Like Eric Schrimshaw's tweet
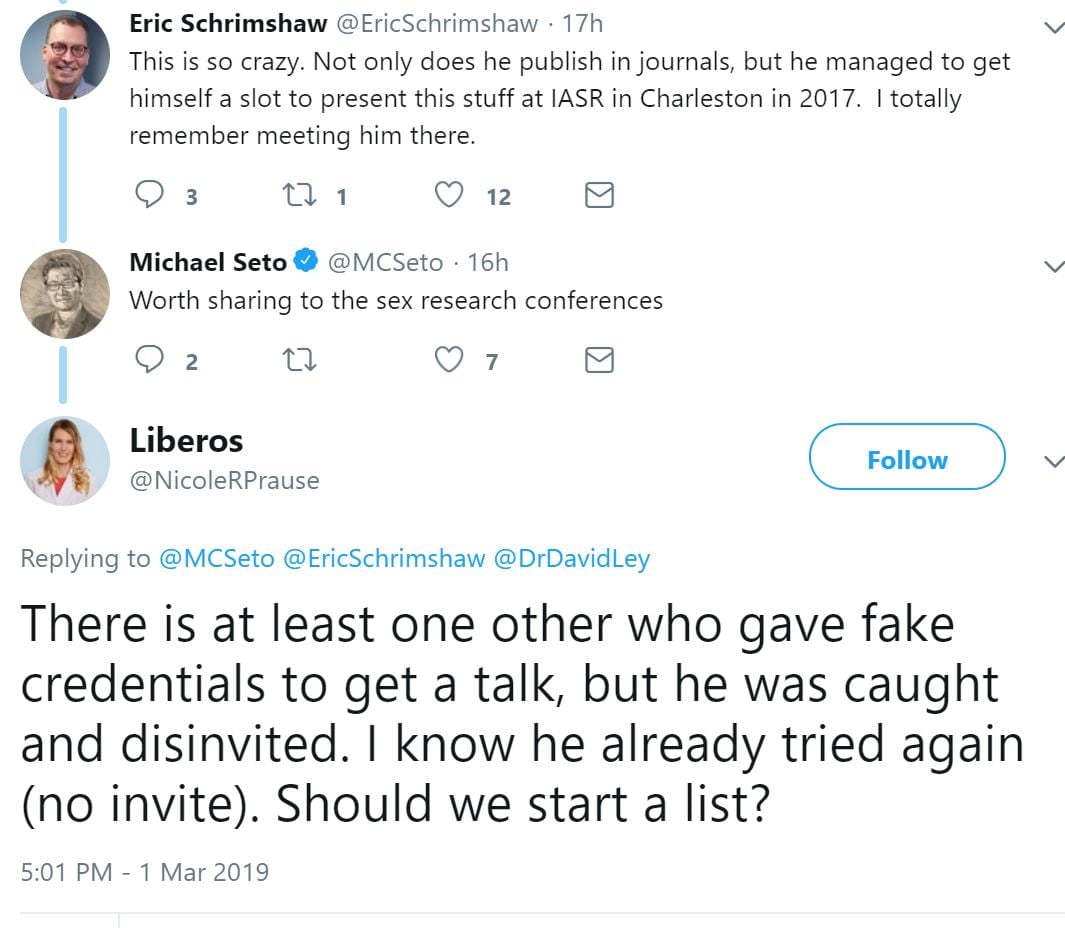 449,195
